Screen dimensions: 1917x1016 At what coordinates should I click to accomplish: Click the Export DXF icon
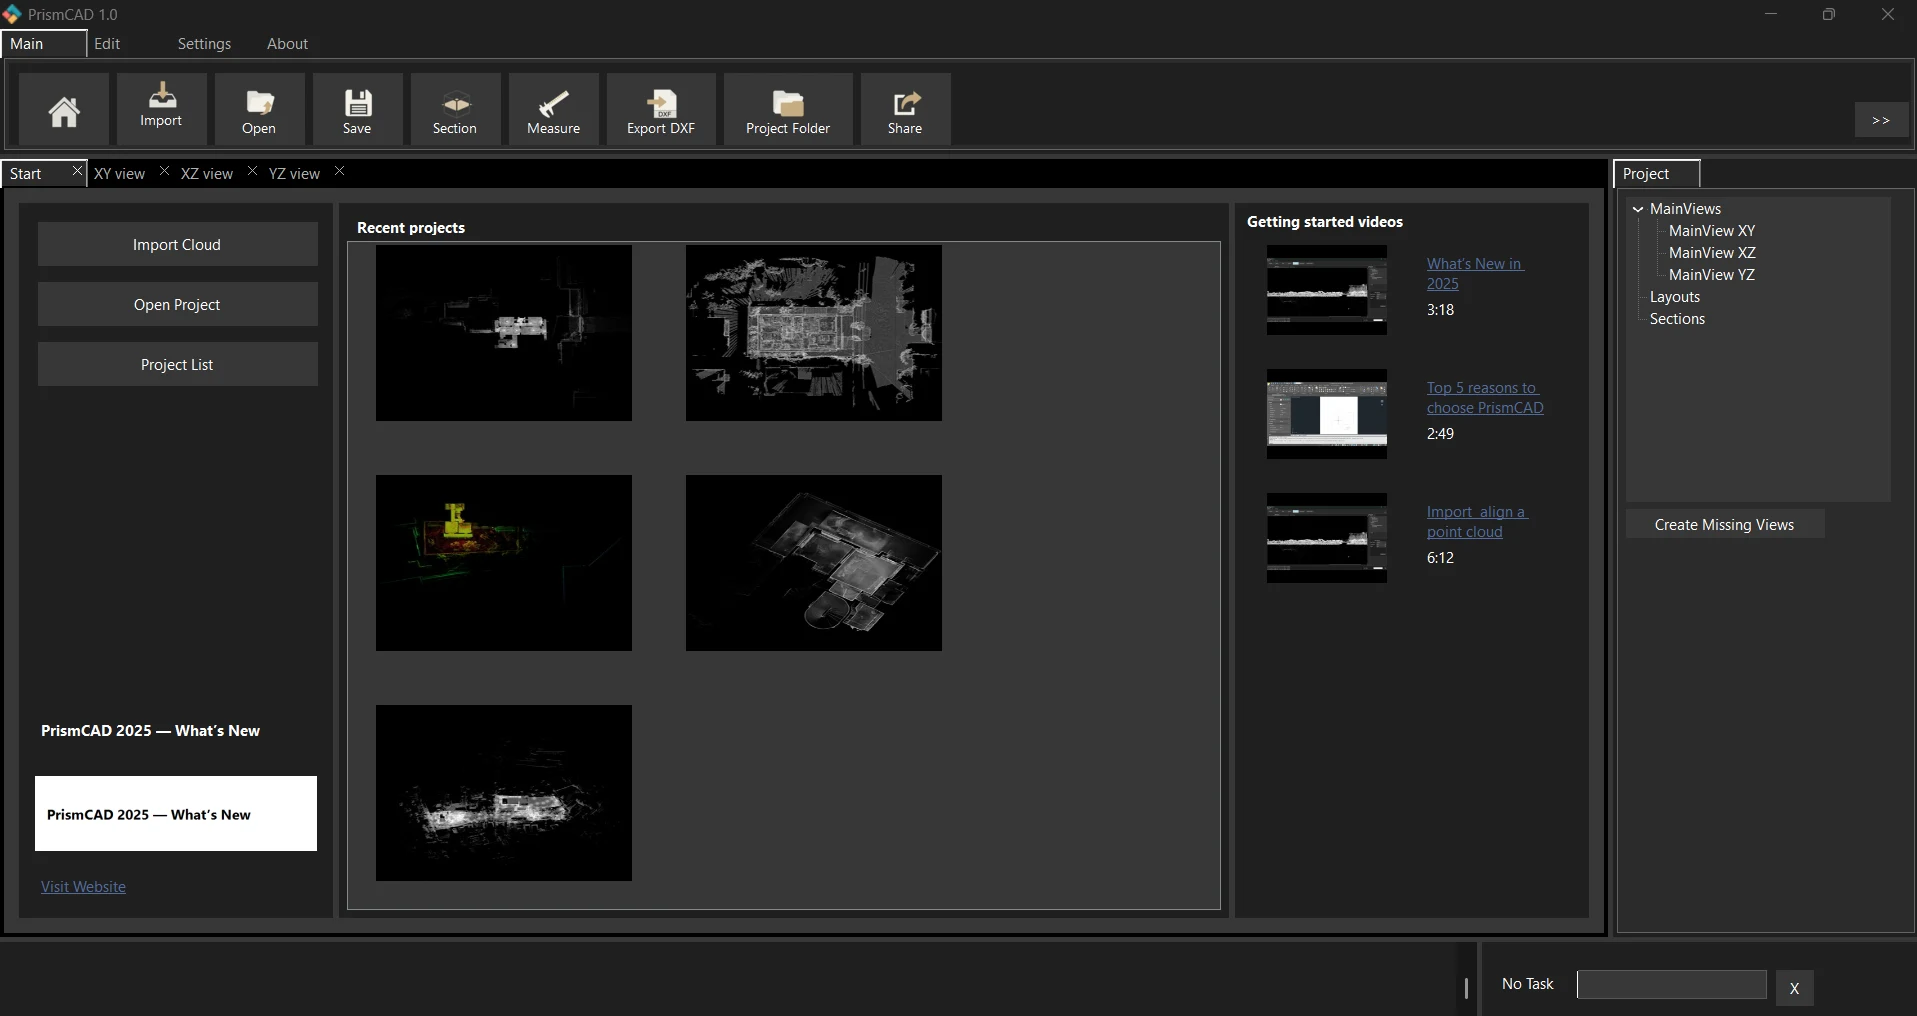point(661,110)
